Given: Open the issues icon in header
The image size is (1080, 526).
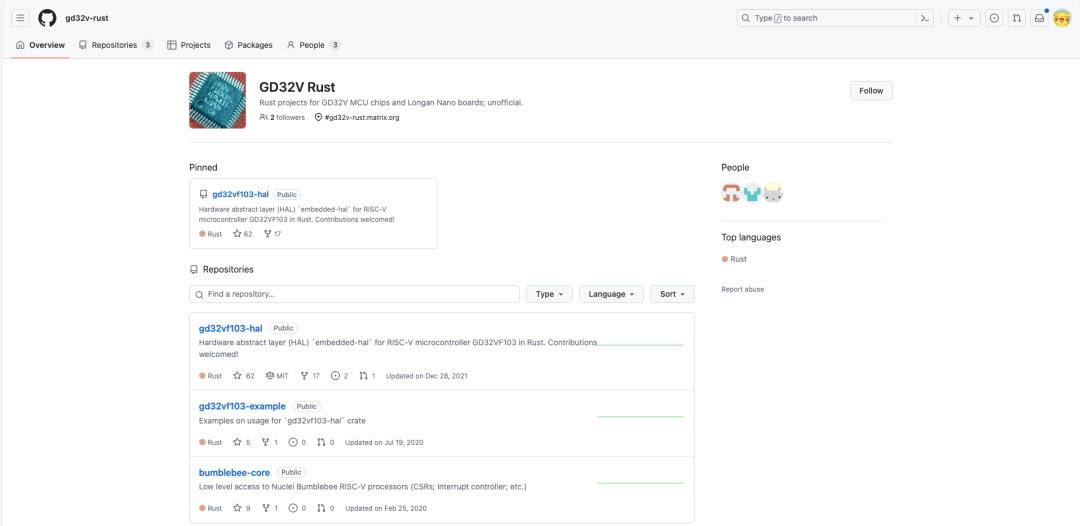Looking at the screenshot, I should pyautogui.click(x=994, y=19).
